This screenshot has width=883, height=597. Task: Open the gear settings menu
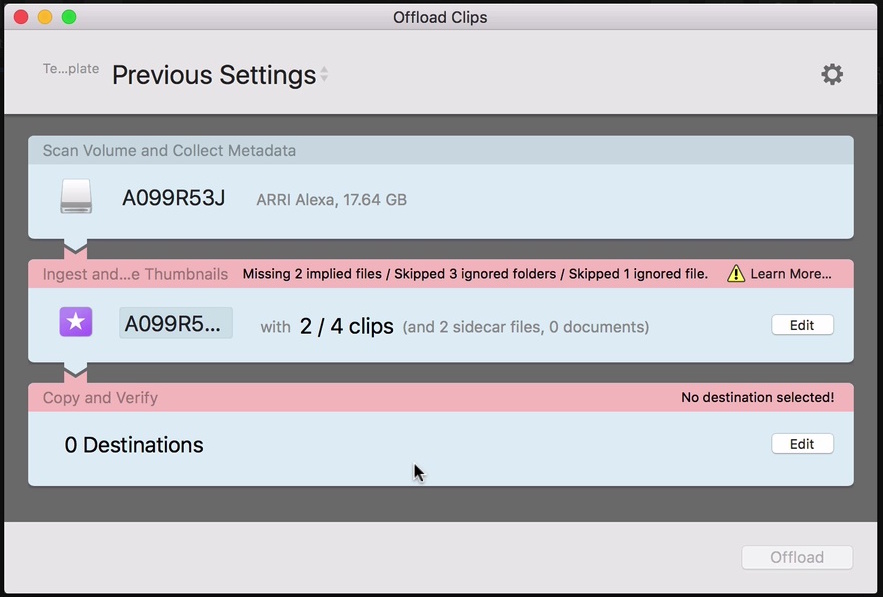[832, 74]
